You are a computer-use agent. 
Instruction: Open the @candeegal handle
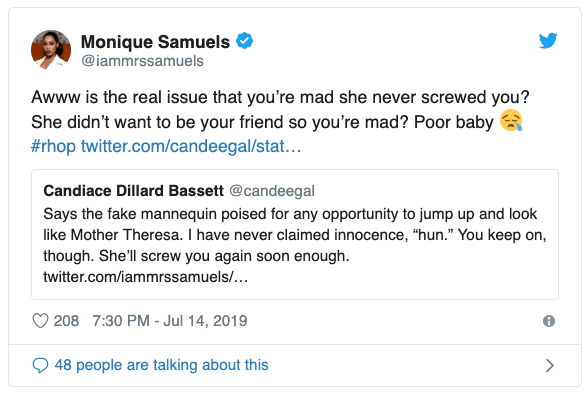[272, 191]
